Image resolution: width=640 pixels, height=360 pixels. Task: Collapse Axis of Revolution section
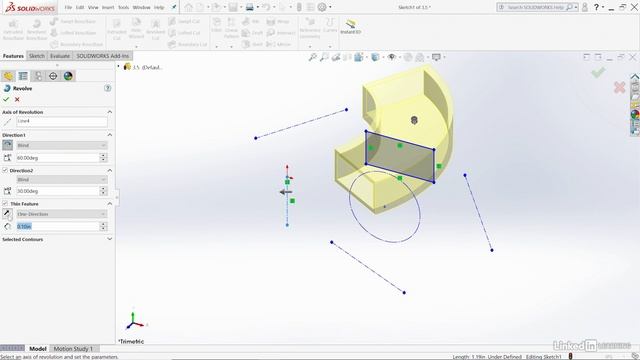point(109,112)
